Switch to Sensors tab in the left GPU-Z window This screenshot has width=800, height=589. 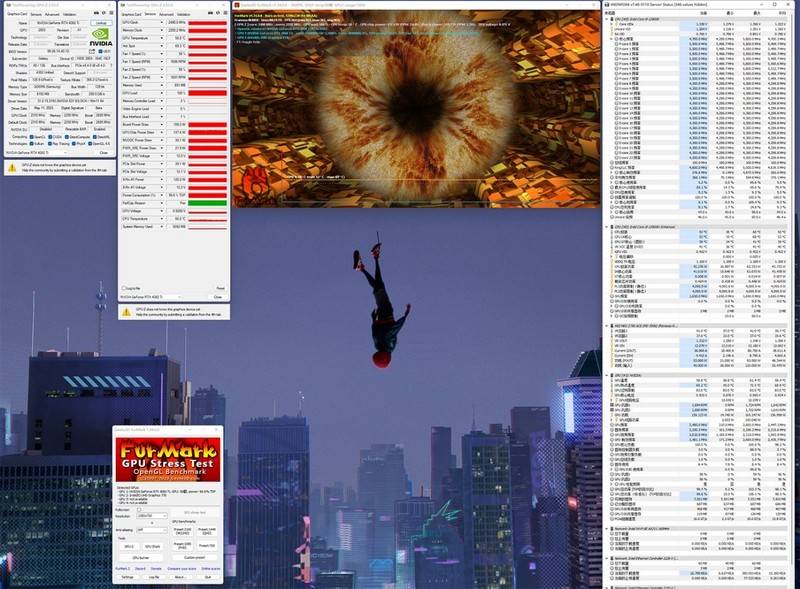pyautogui.click(x=36, y=15)
